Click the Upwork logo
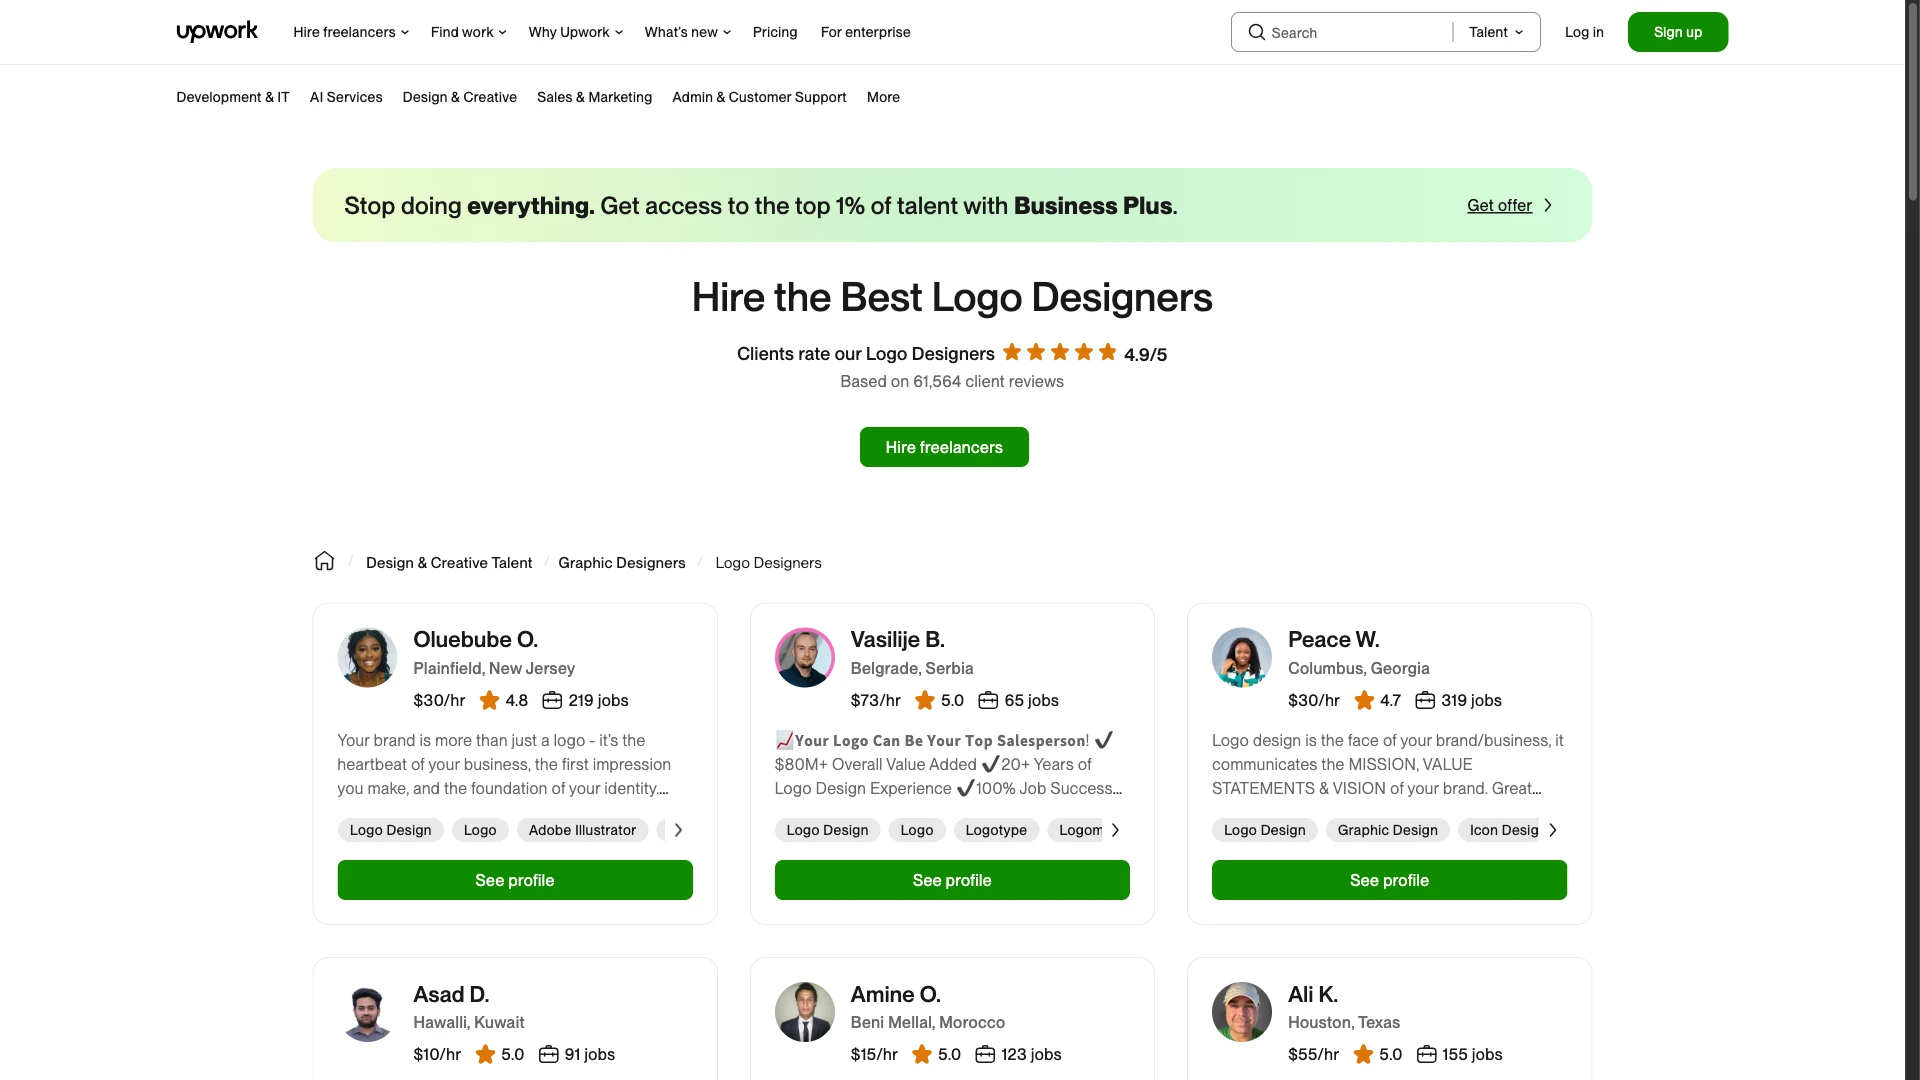This screenshot has width=1920, height=1080. pyautogui.click(x=217, y=31)
